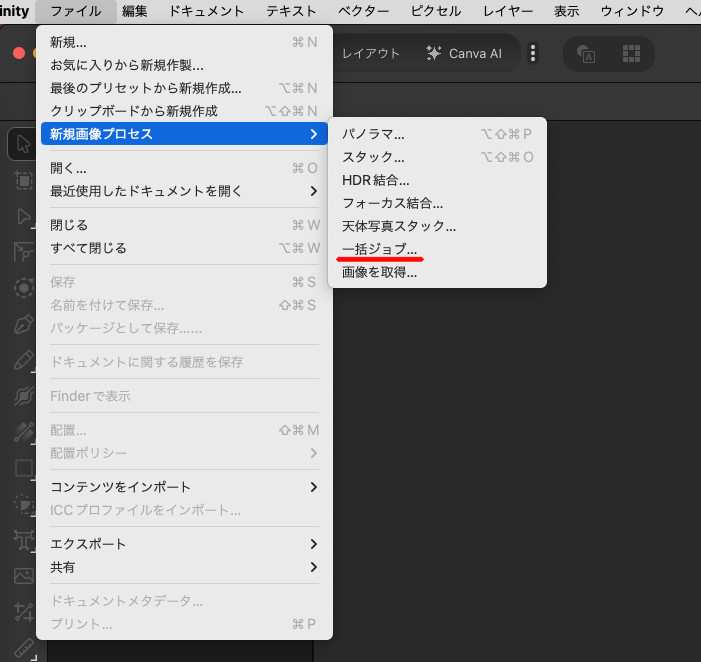Open the ウィンドウ menu
Viewport: 701px width, 662px height.
coord(632,11)
